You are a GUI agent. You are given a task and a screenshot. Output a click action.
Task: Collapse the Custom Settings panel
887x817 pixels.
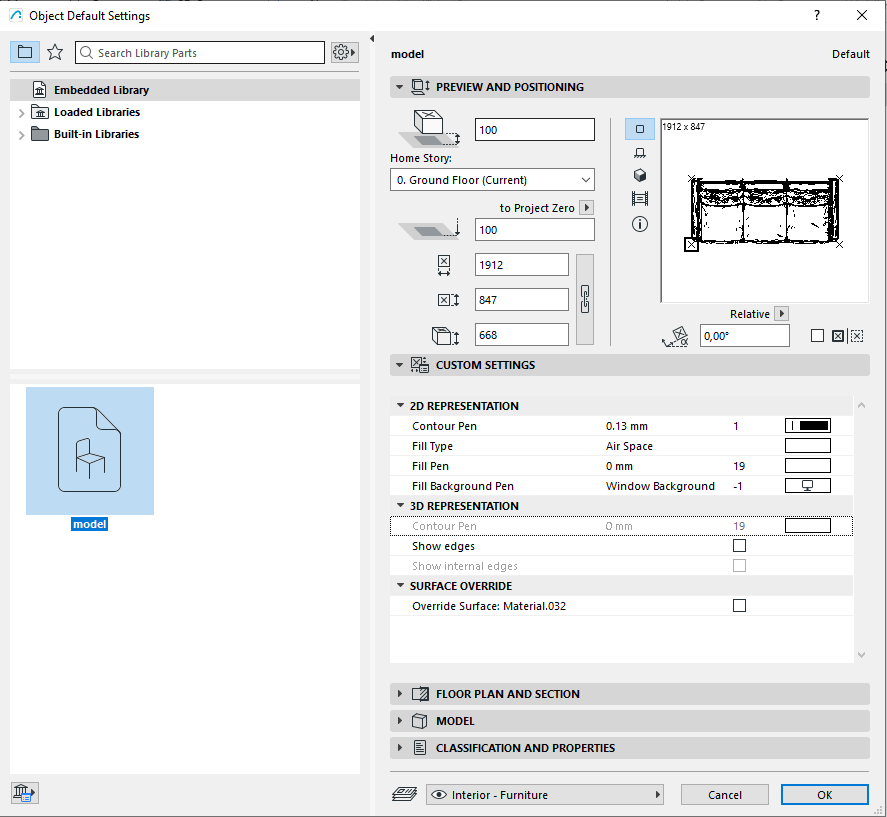coord(399,365)
